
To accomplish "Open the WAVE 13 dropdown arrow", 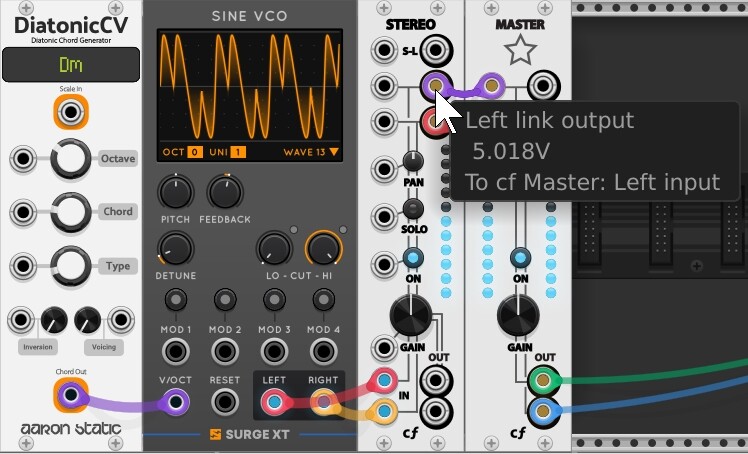I will pyautogui.click(x=334, y=152).
